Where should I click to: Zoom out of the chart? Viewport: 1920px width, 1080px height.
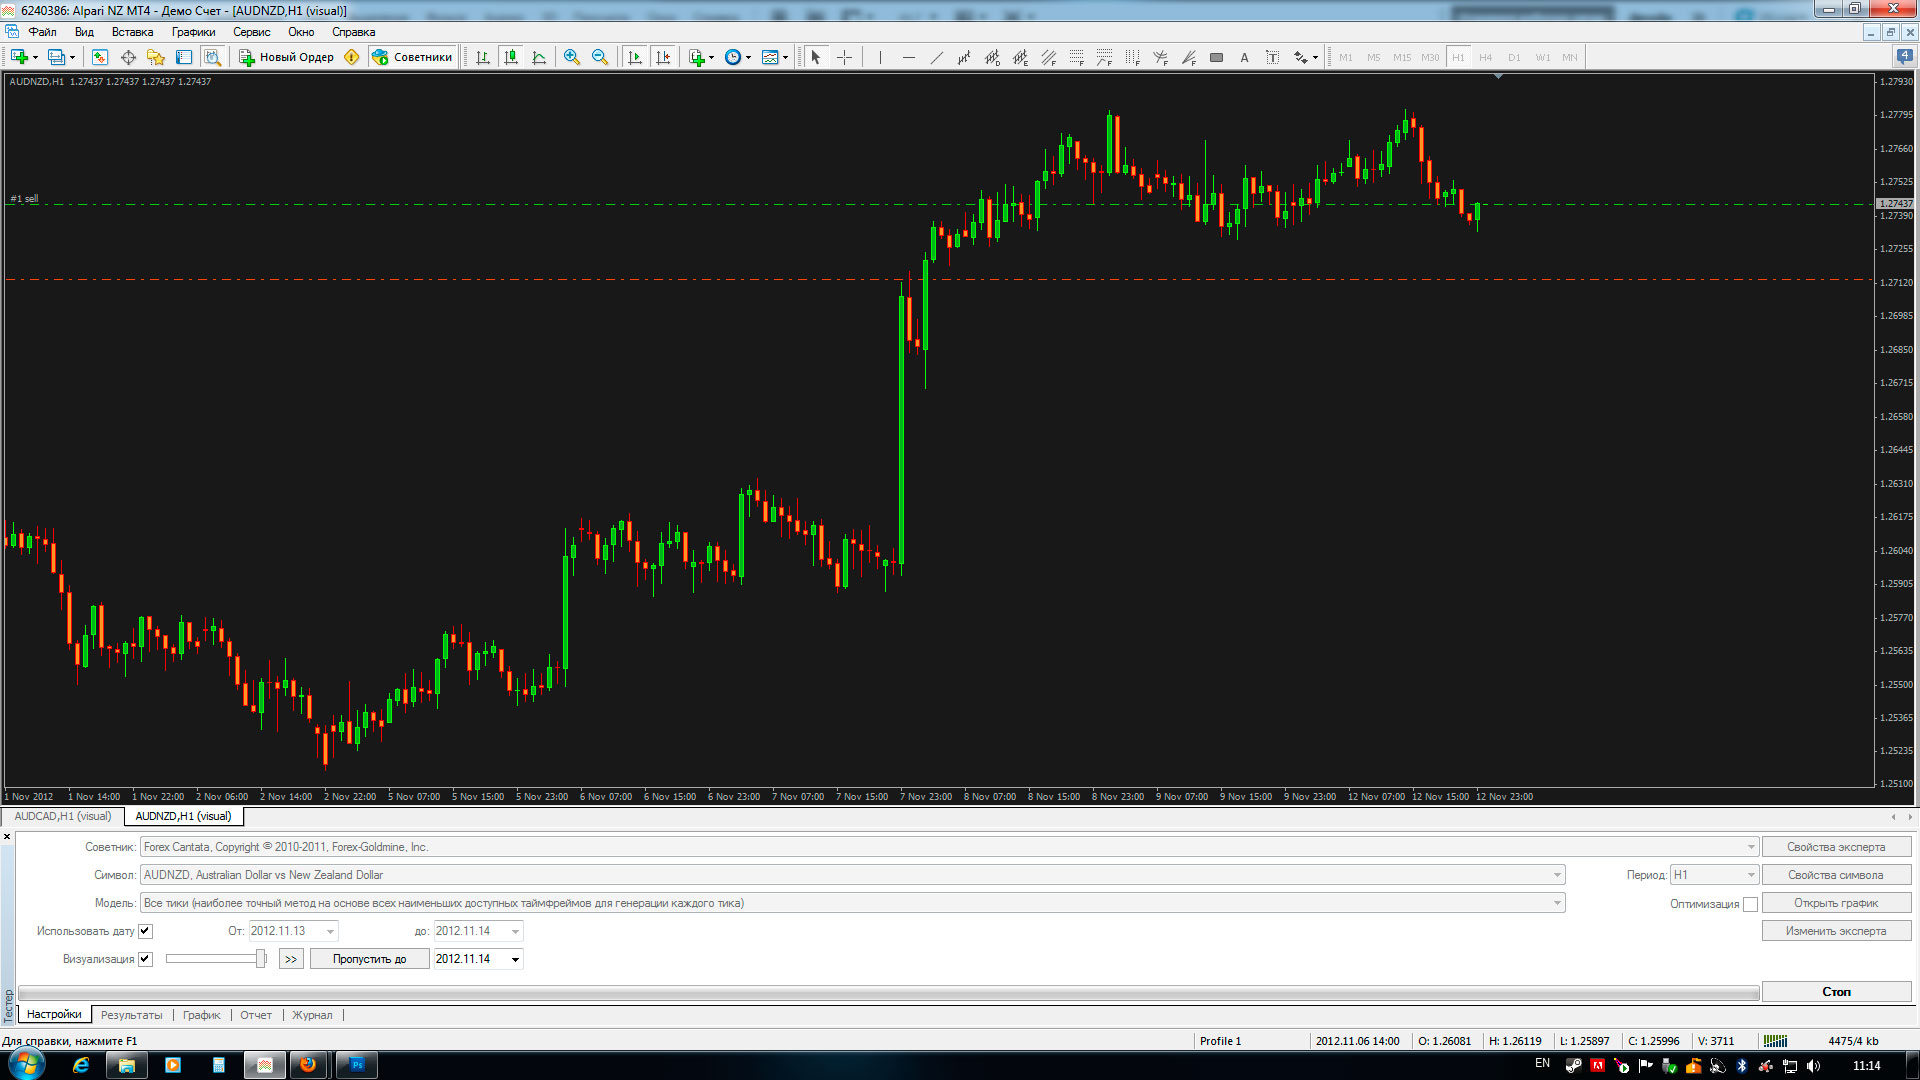[x=600, y=57]
